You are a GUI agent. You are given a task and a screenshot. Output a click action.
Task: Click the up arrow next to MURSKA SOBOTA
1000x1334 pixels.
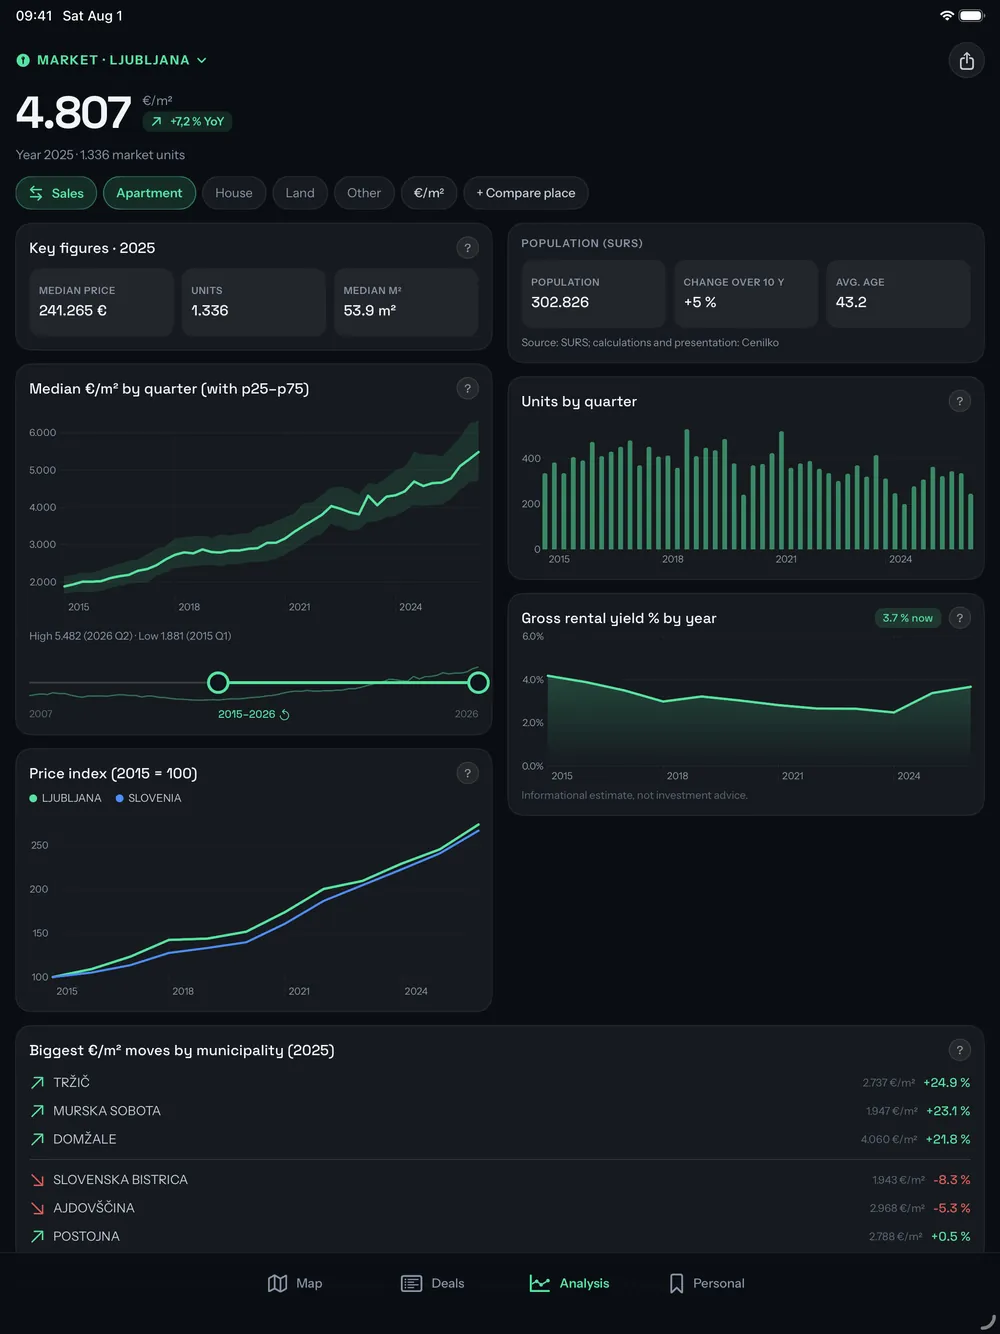pyautogui.click(x=37, y=1111)
